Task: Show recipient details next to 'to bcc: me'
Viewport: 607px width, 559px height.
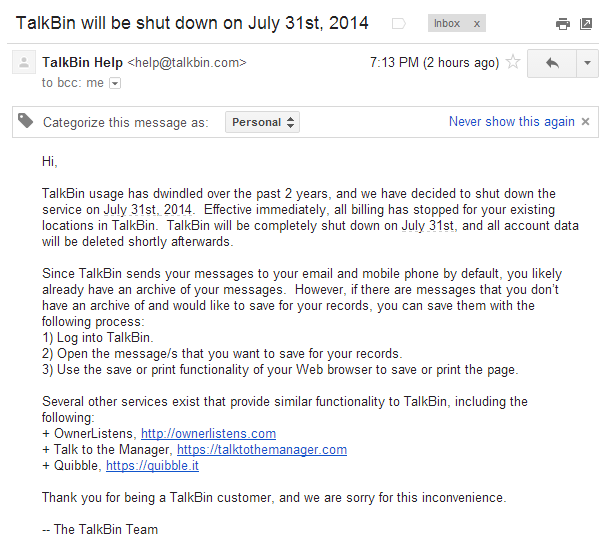Action: tap(115, 83)
